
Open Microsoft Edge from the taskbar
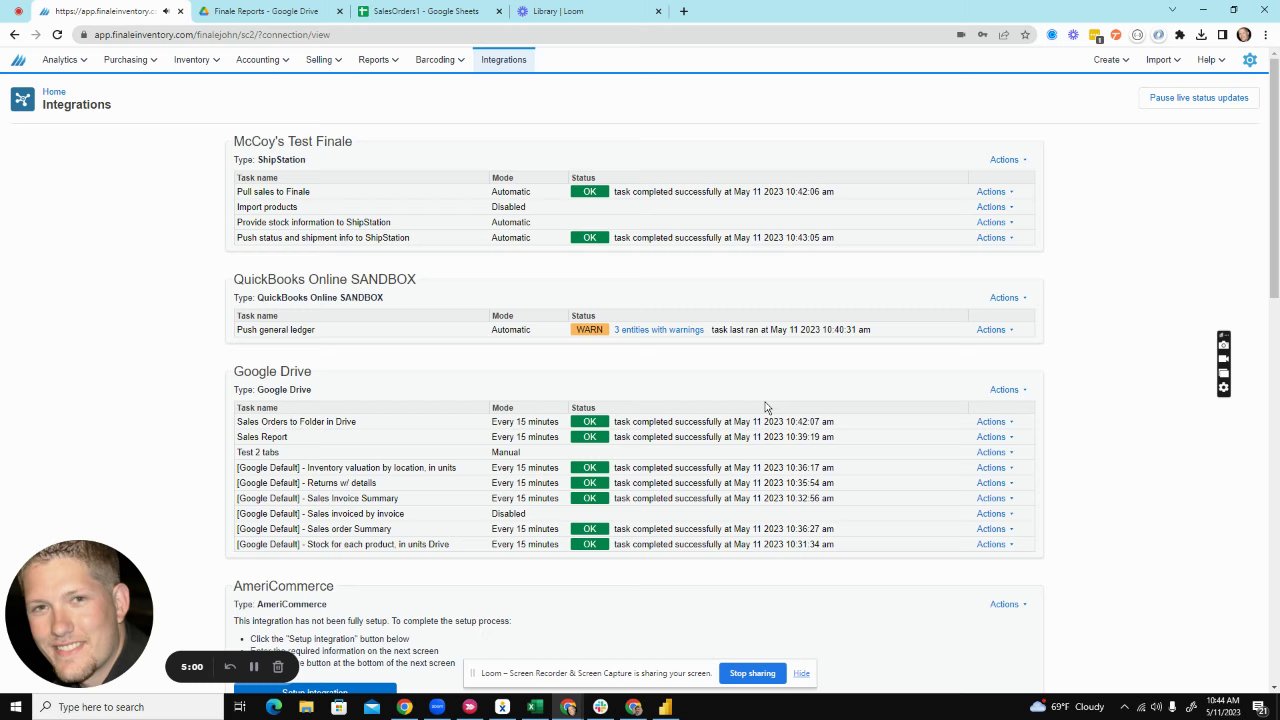(273, 707)
